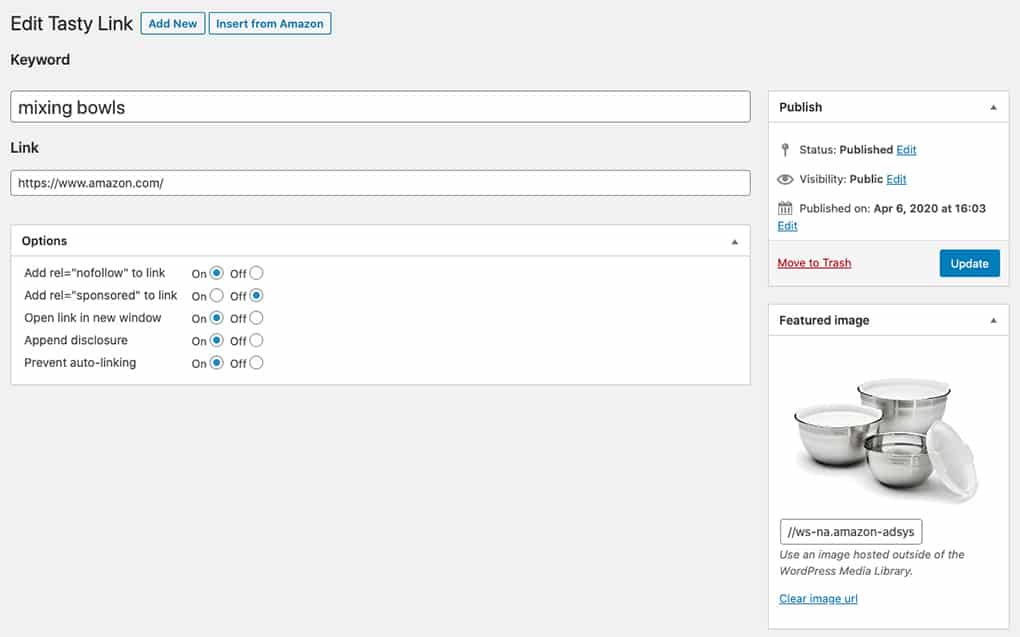
Task: Turn On Append disclosure
Action: click(217, 340)
